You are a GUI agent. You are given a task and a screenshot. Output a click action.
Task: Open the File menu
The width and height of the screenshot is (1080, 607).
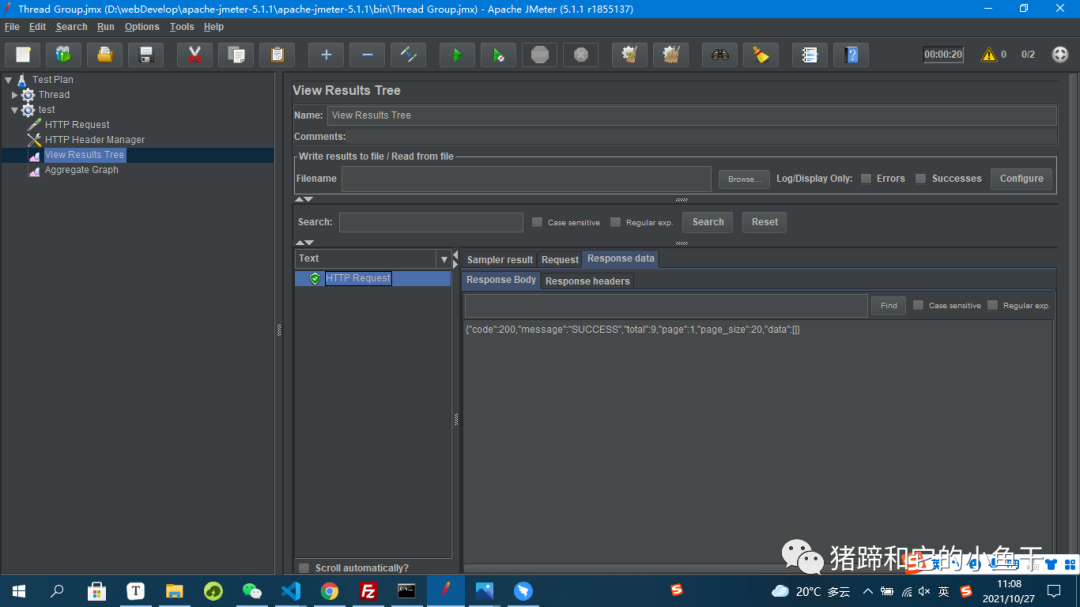[x=12, y=27]
